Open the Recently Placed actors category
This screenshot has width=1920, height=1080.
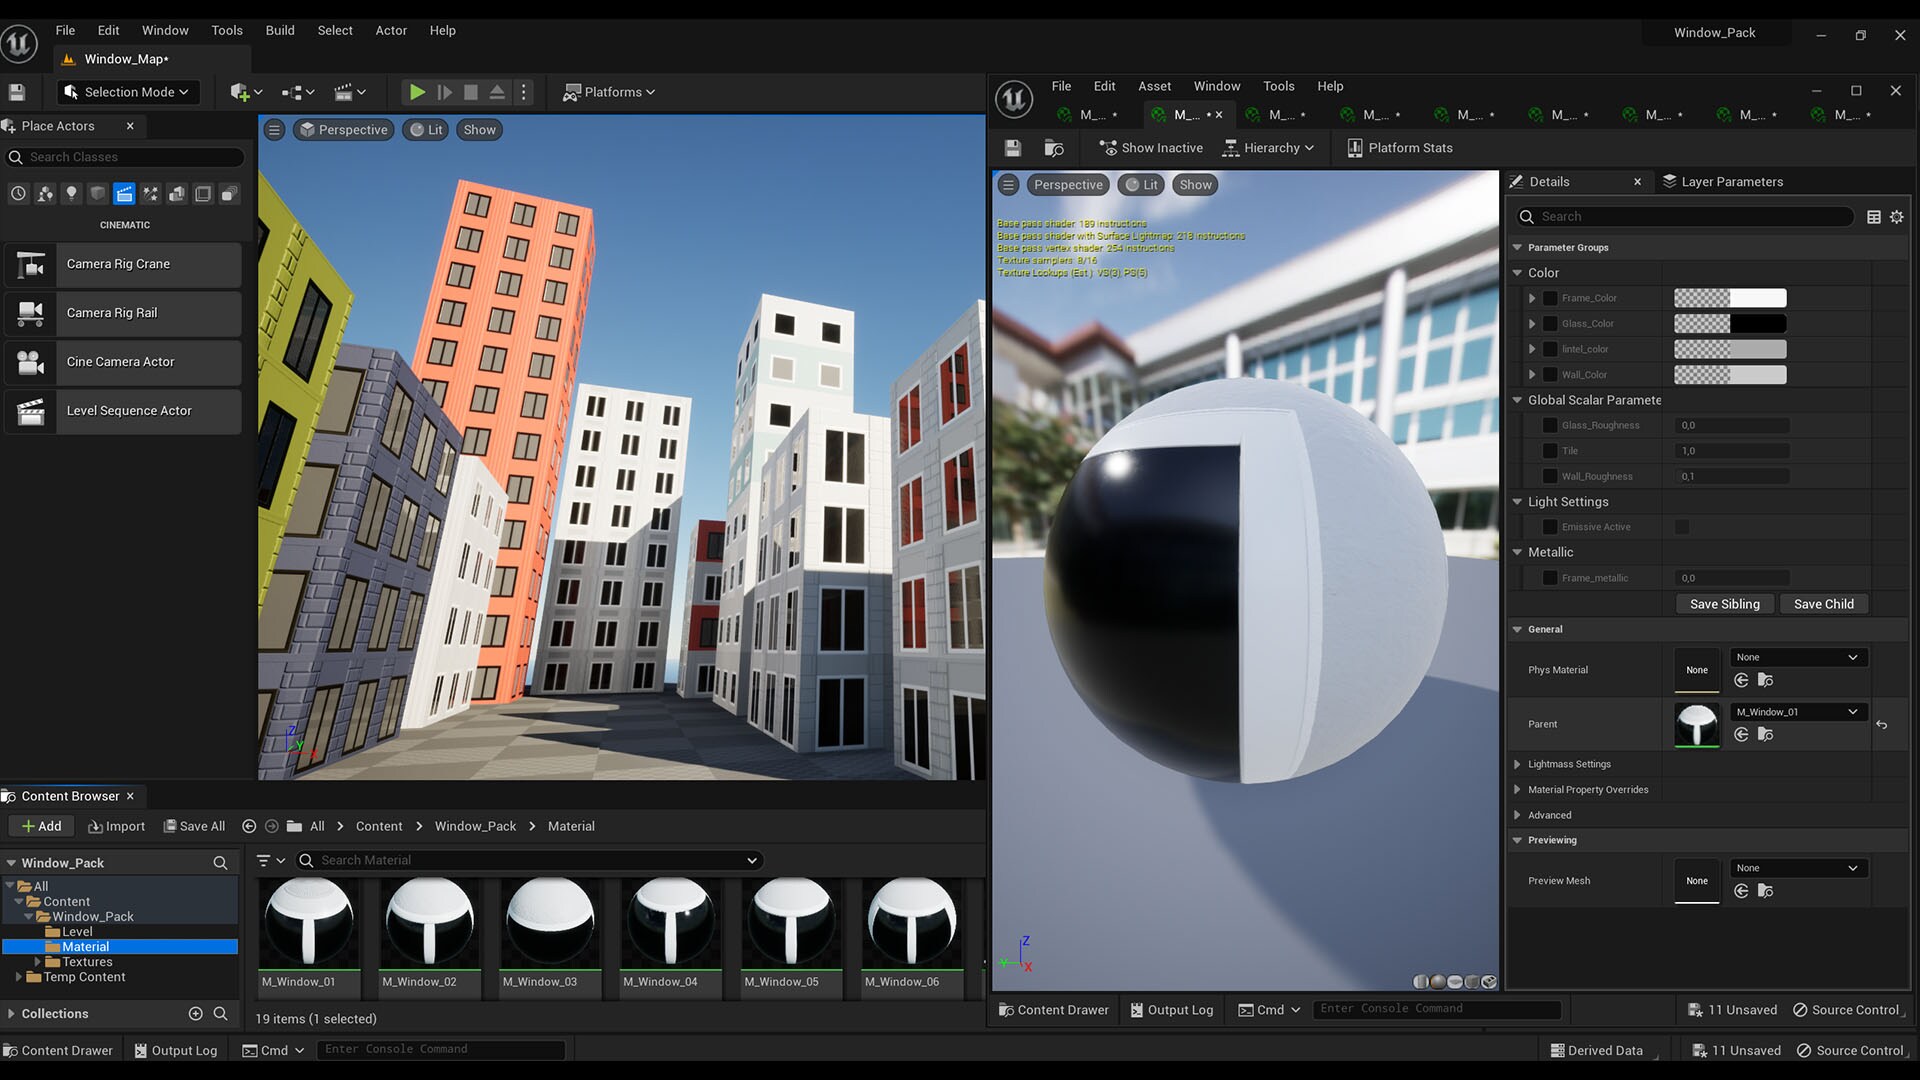click(17, 193)
